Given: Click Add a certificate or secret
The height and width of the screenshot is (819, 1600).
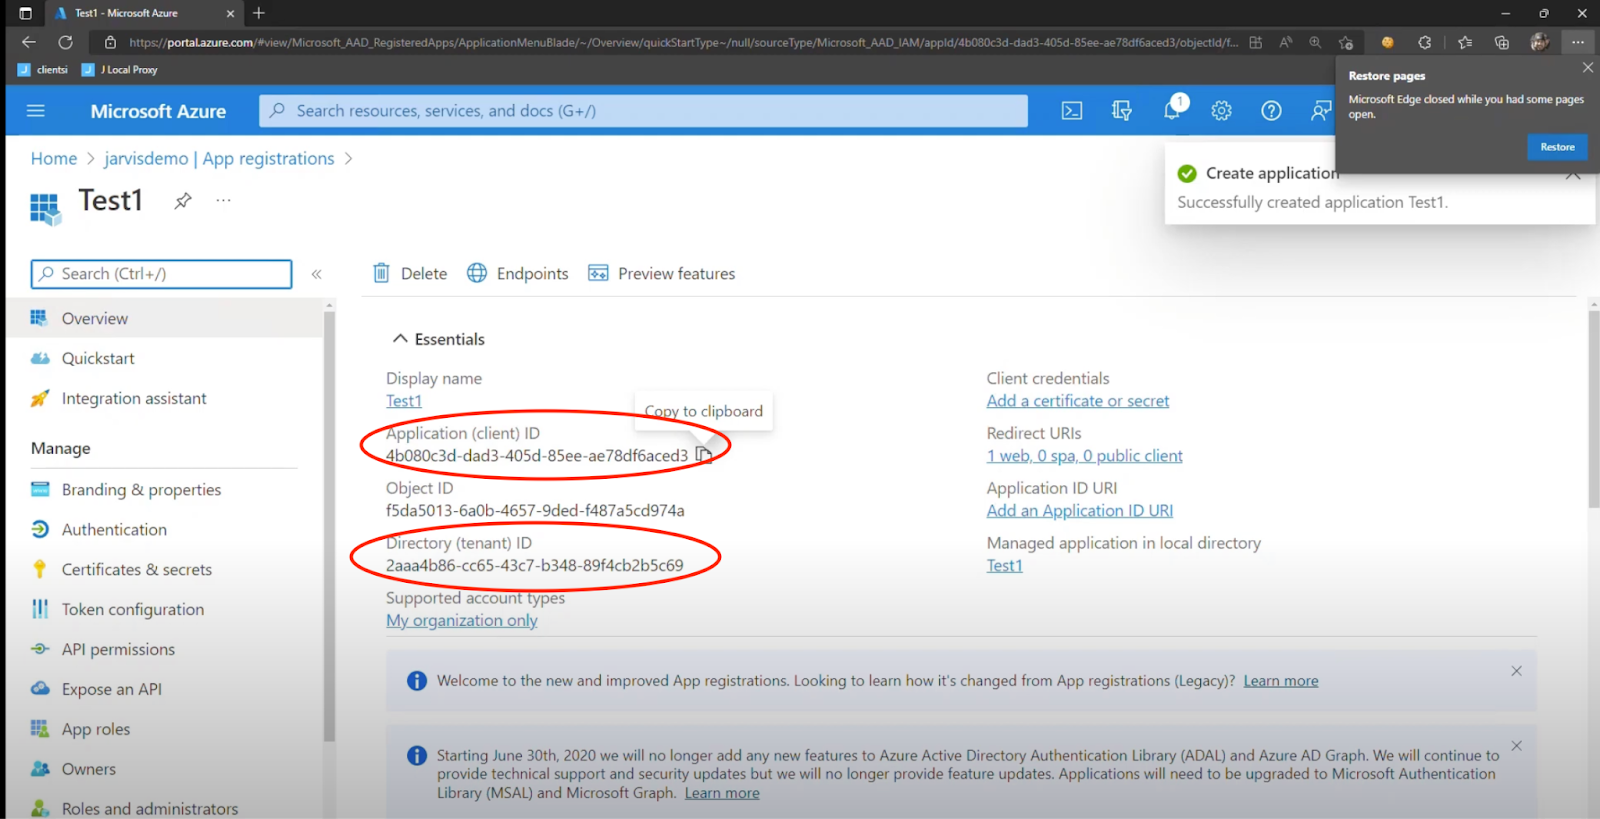Looking at the screenshot, I should 1077,400.
